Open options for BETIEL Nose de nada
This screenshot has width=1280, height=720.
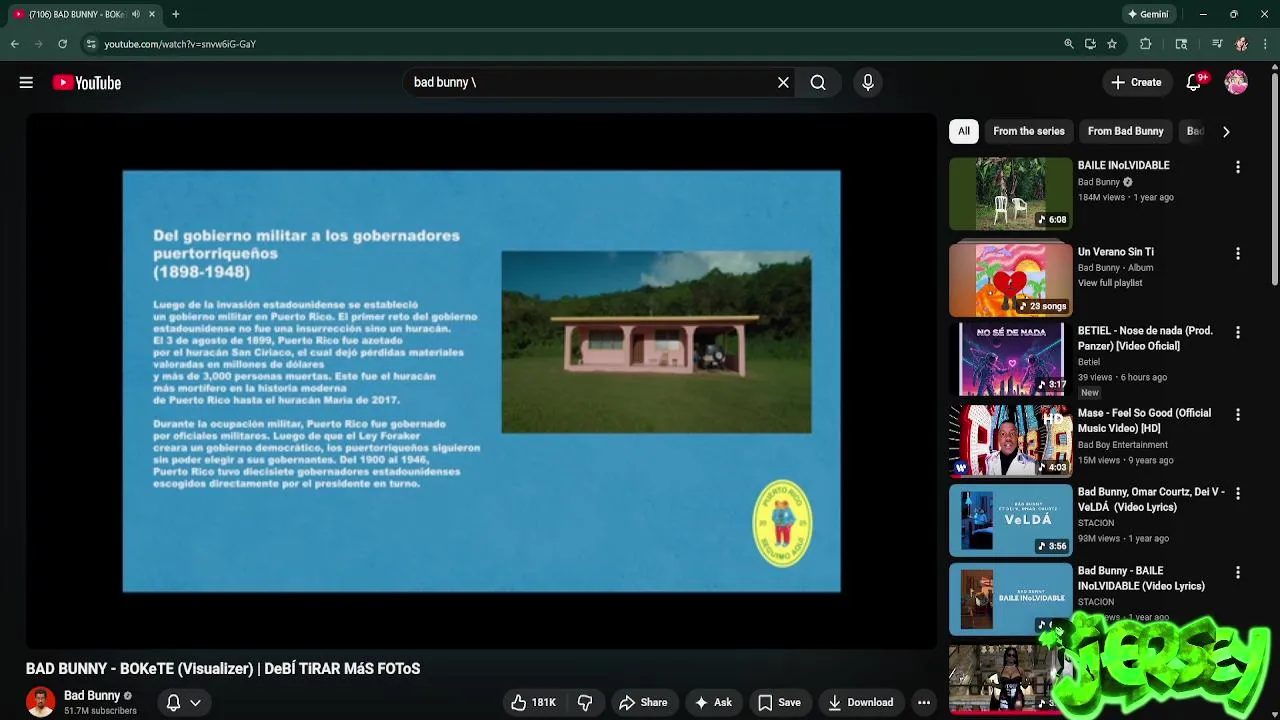(x=1238, y=333)
